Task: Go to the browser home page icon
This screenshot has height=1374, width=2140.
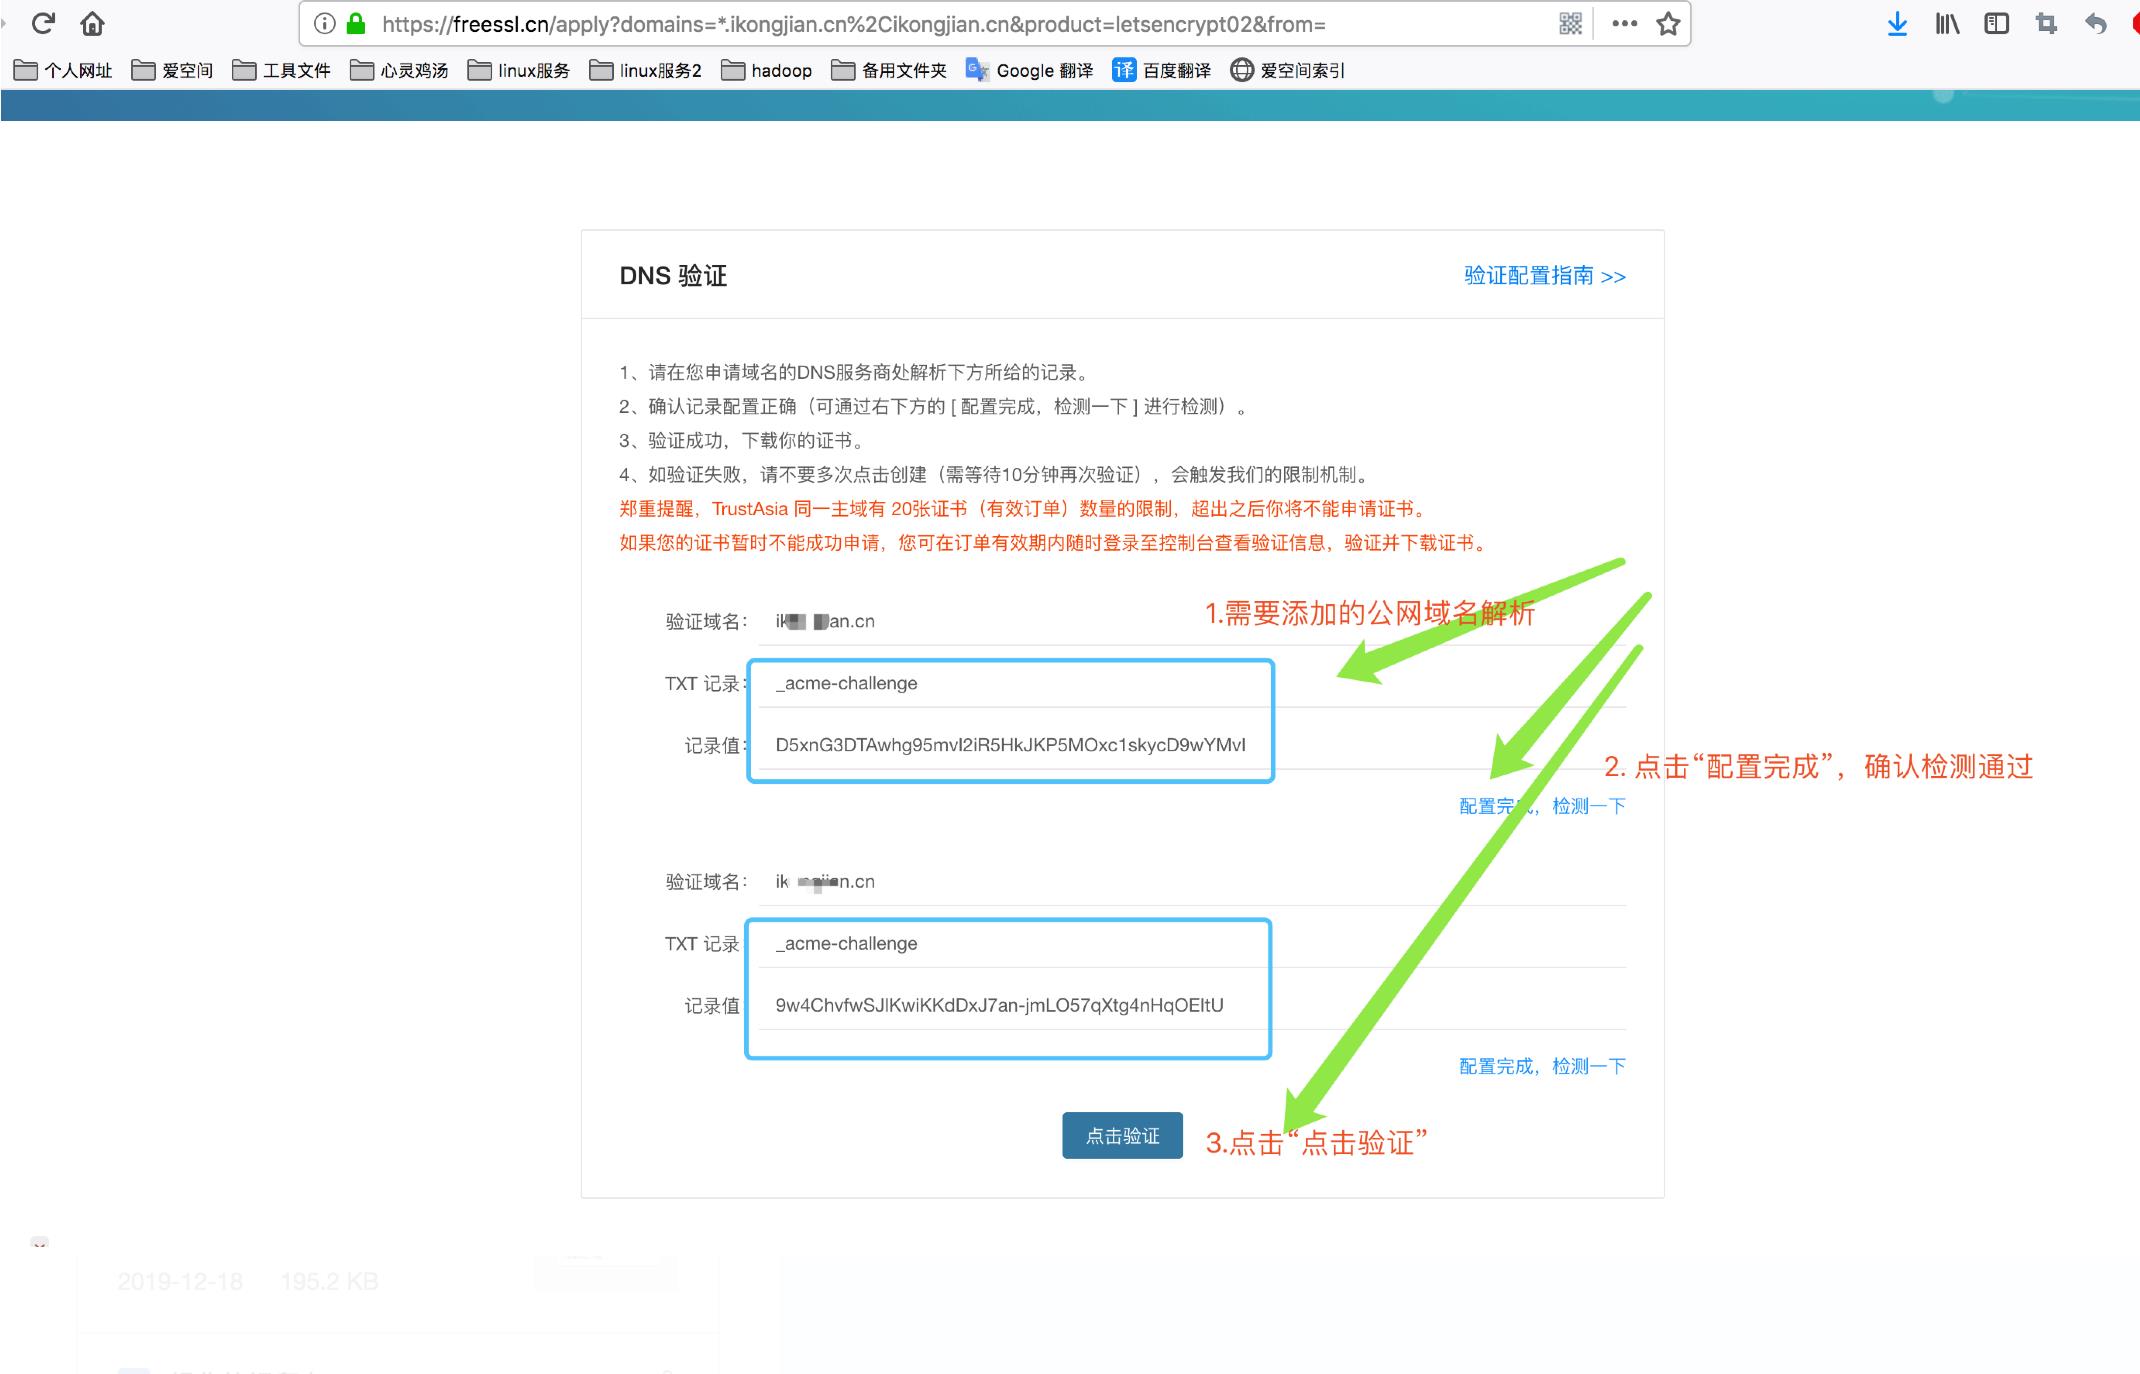Action: [x=92, y=23]
